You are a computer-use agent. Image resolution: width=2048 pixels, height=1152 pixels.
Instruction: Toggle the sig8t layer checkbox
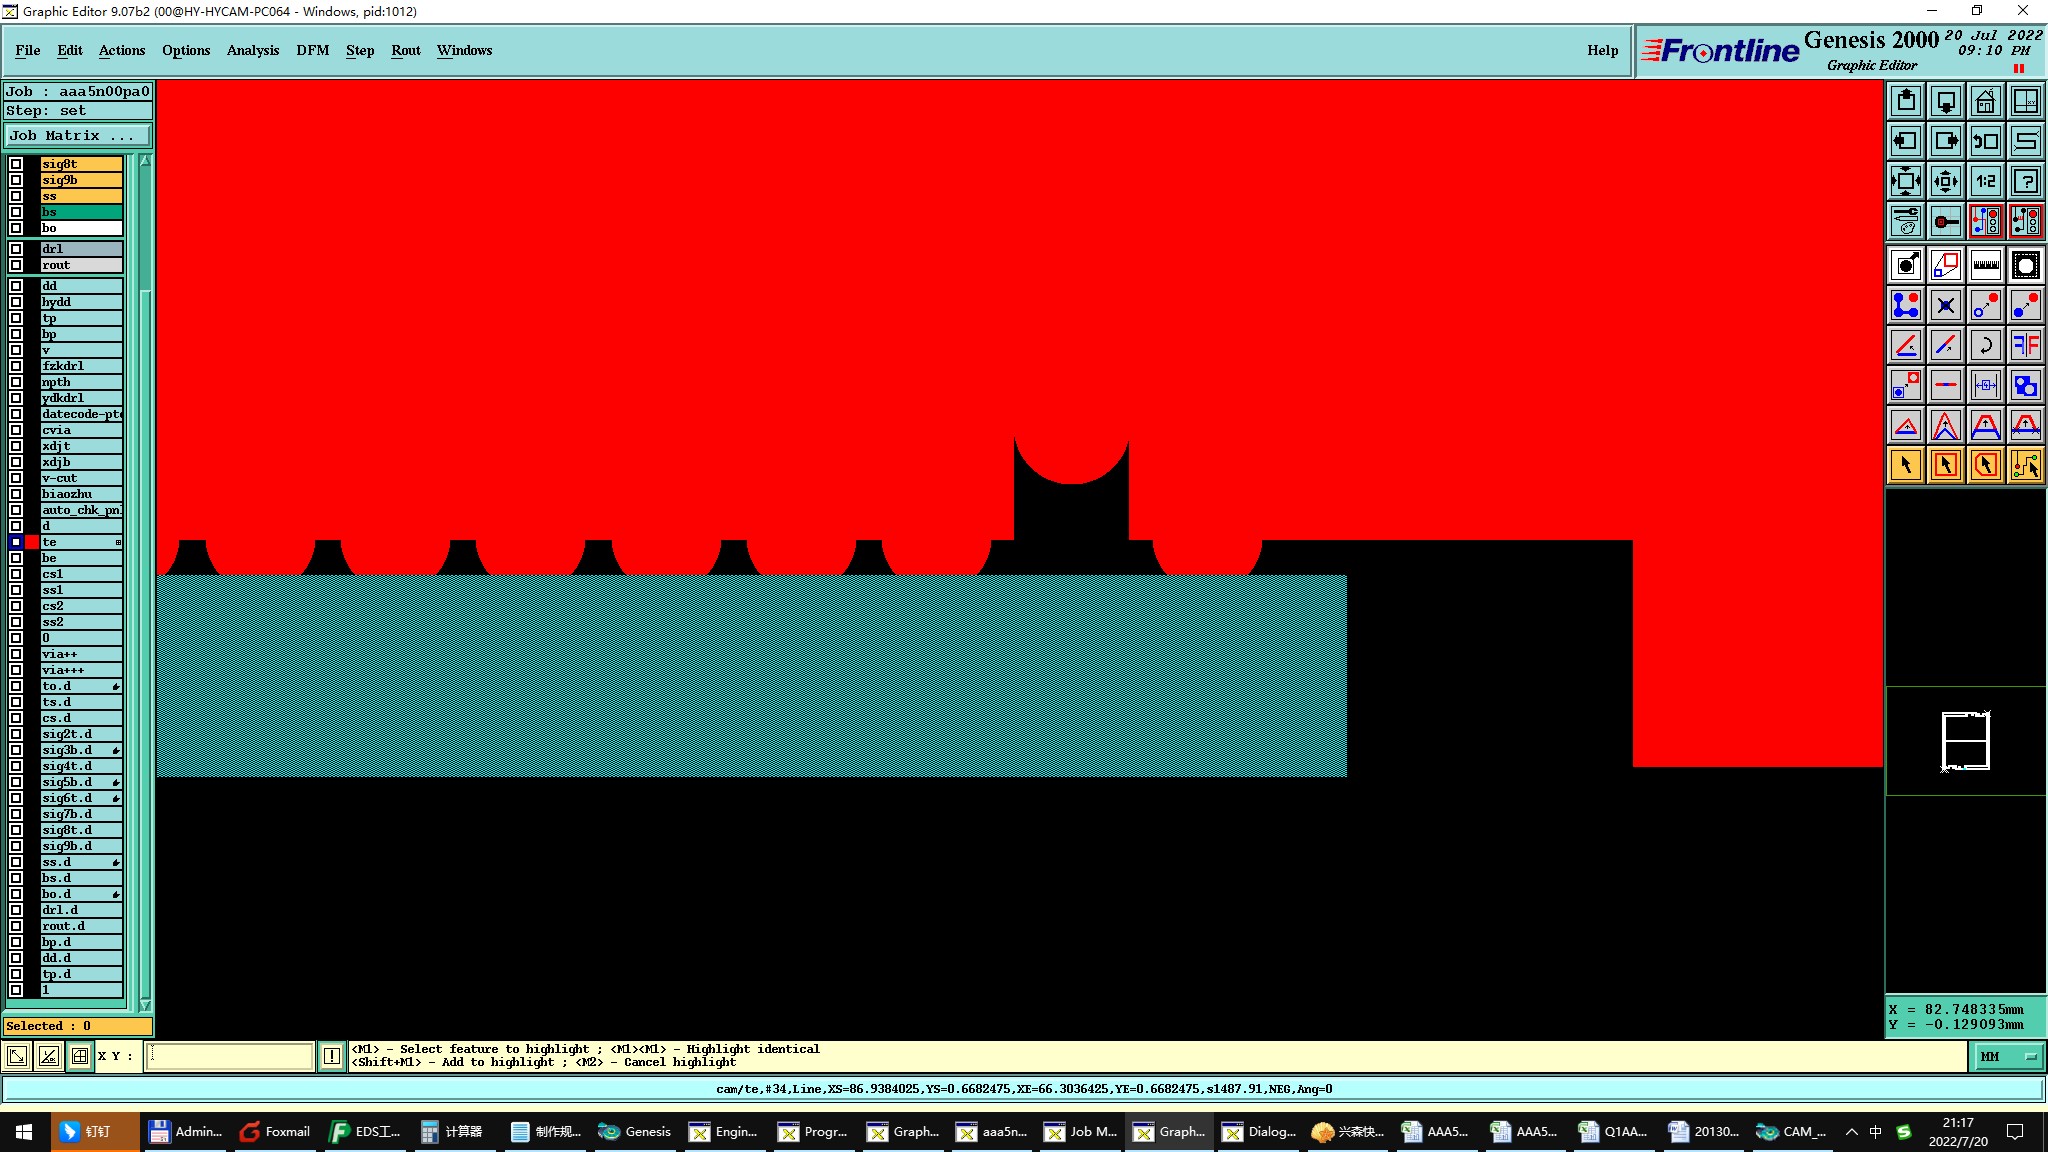pos(16,164)
